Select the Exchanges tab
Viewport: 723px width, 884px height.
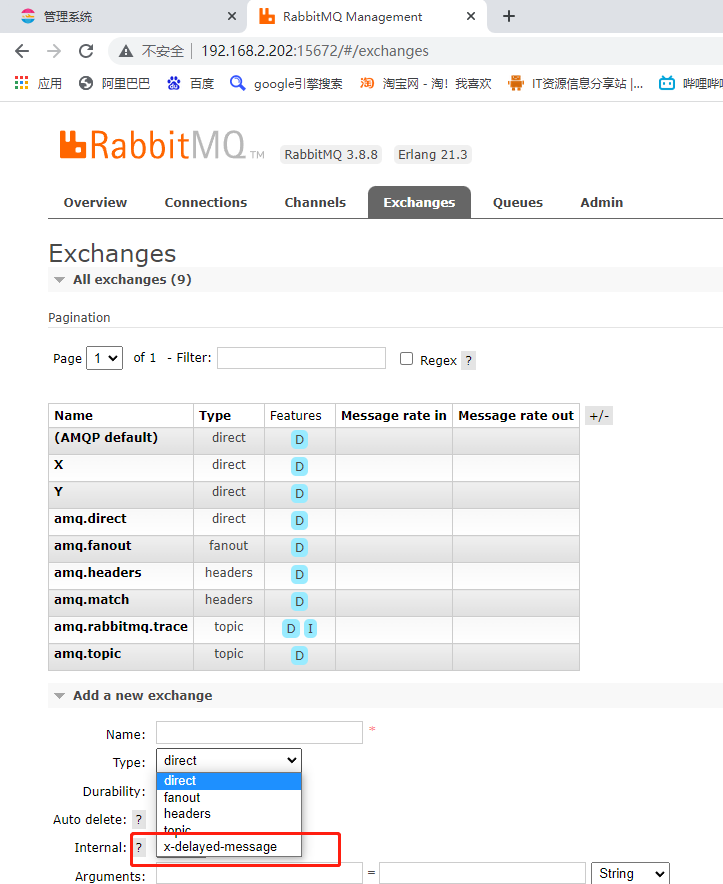tap(419, 202)
